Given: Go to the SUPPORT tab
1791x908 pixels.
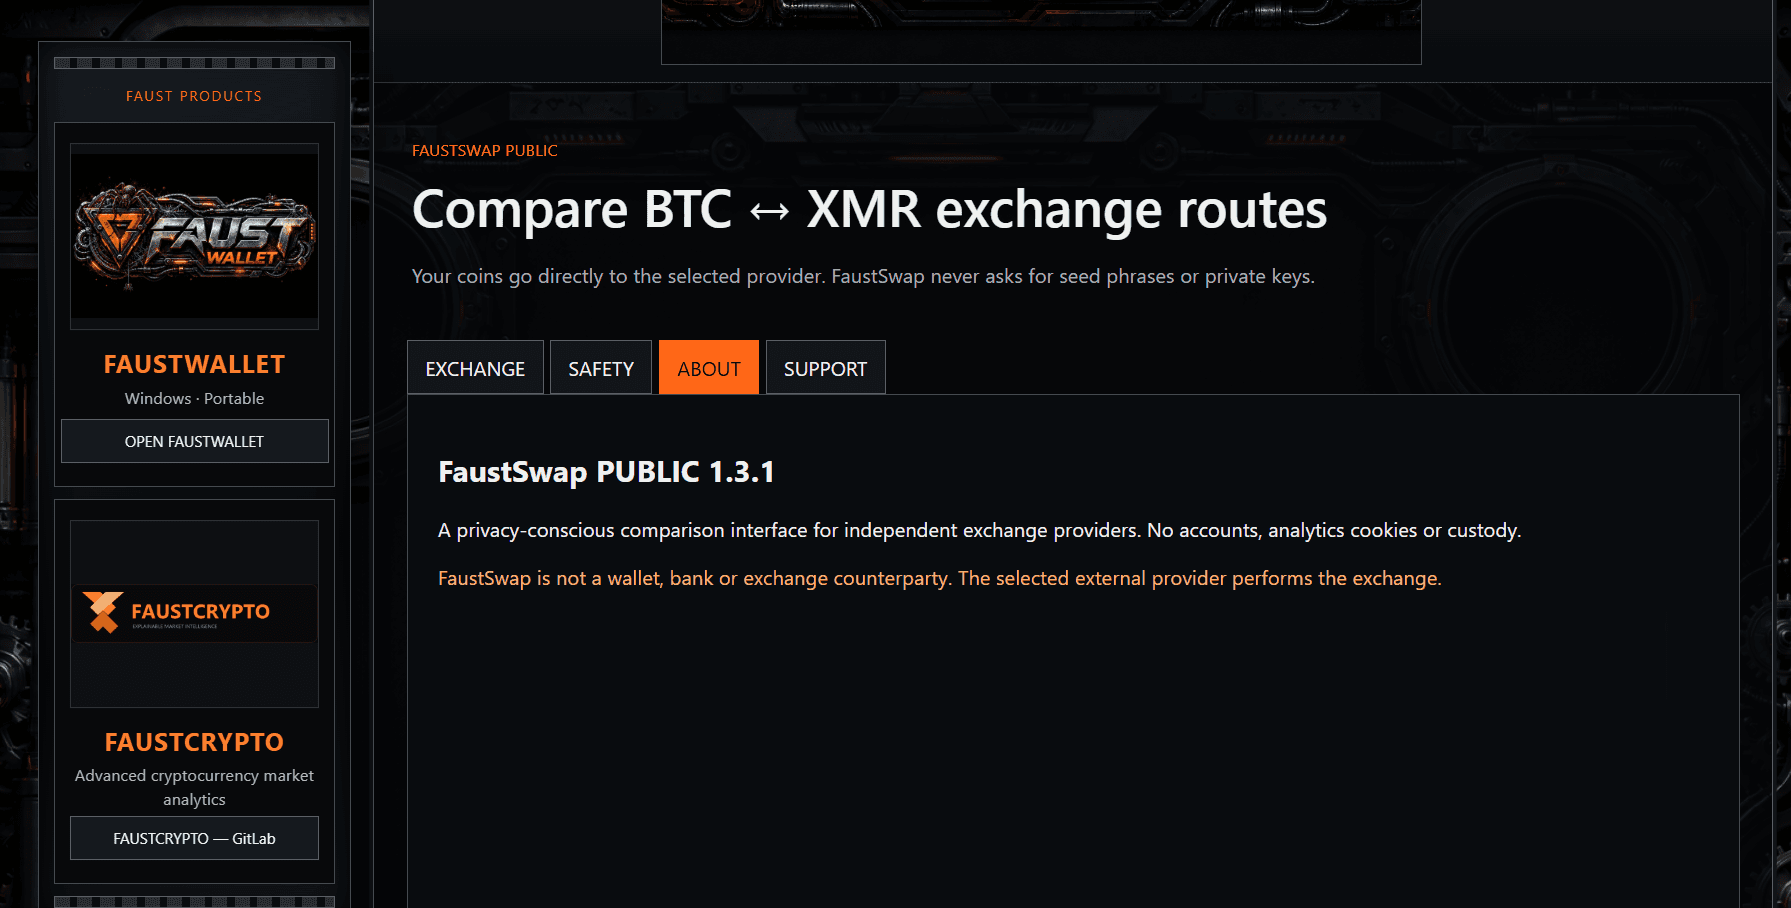Looking at the screenshot, I should pyautogui.click(x=825, y=368).
